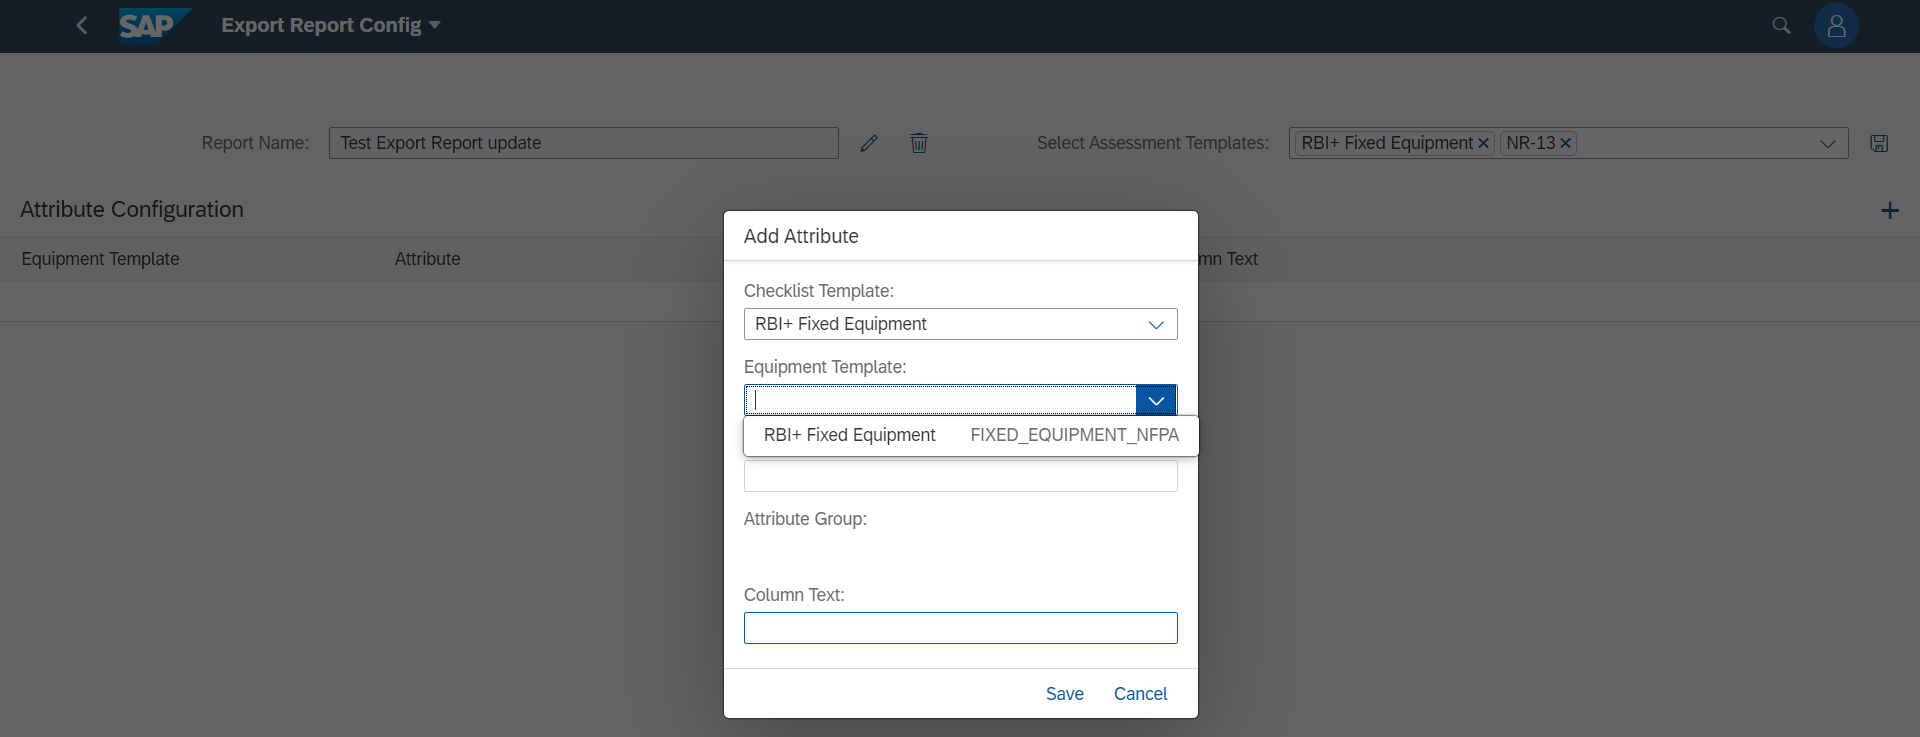The height and width of the screenshot is (737, 1920).
Task: Remove the RBI+ Fixed Equipment token
Action: tap(1483, 143)
